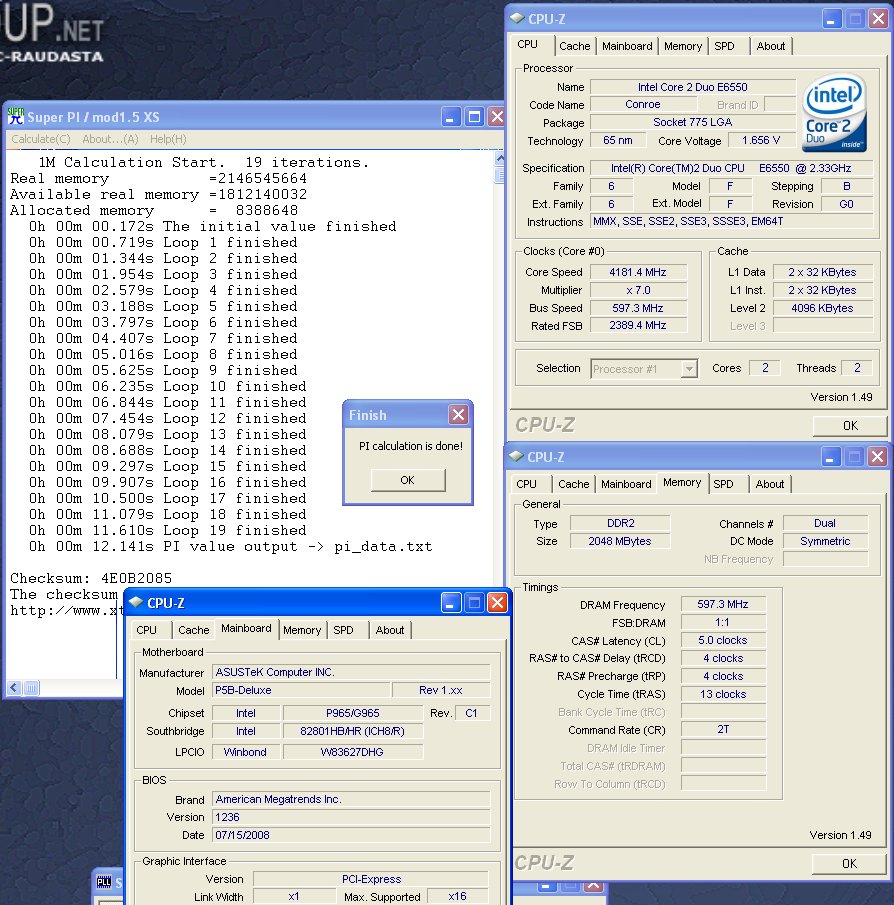Click the Memory CPU-Z window title icon

[x=516, y=457]
